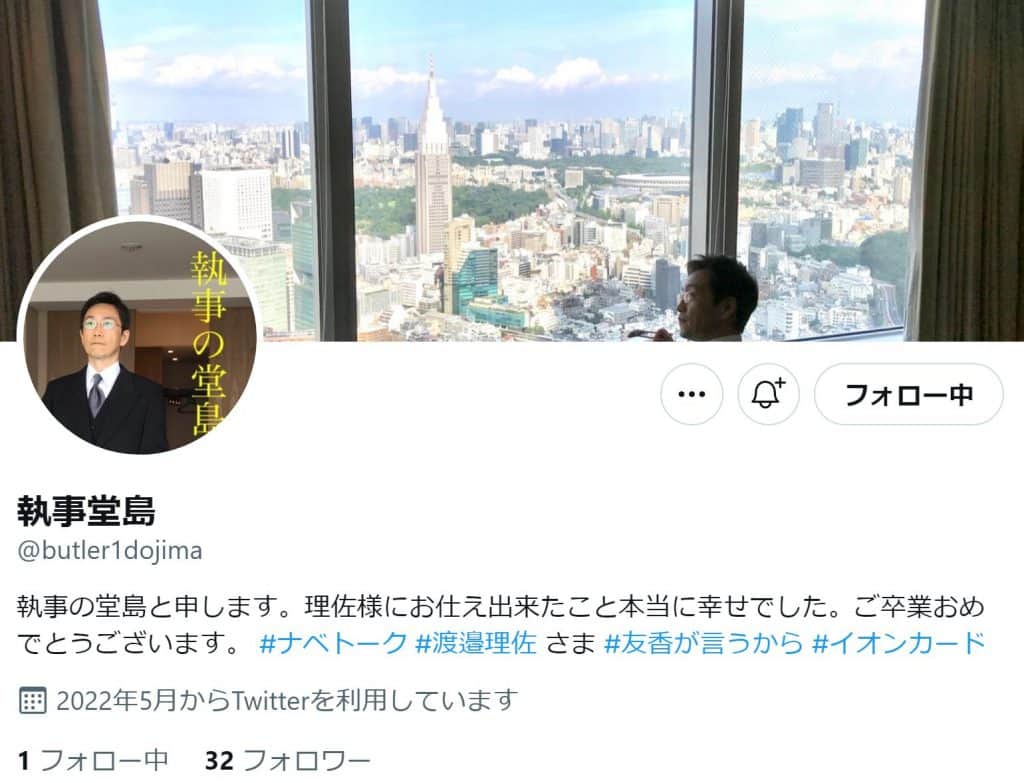Click the yellow 執事の堂島 text in avatar
The image size is (1024, 783).
(208, 342)
